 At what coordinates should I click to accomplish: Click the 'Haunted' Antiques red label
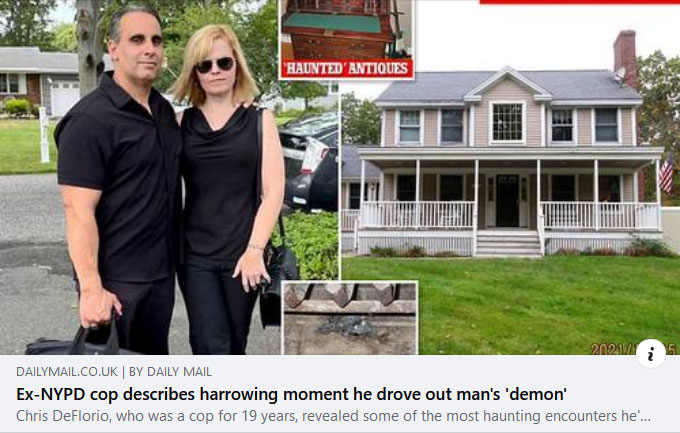[347, 69]
